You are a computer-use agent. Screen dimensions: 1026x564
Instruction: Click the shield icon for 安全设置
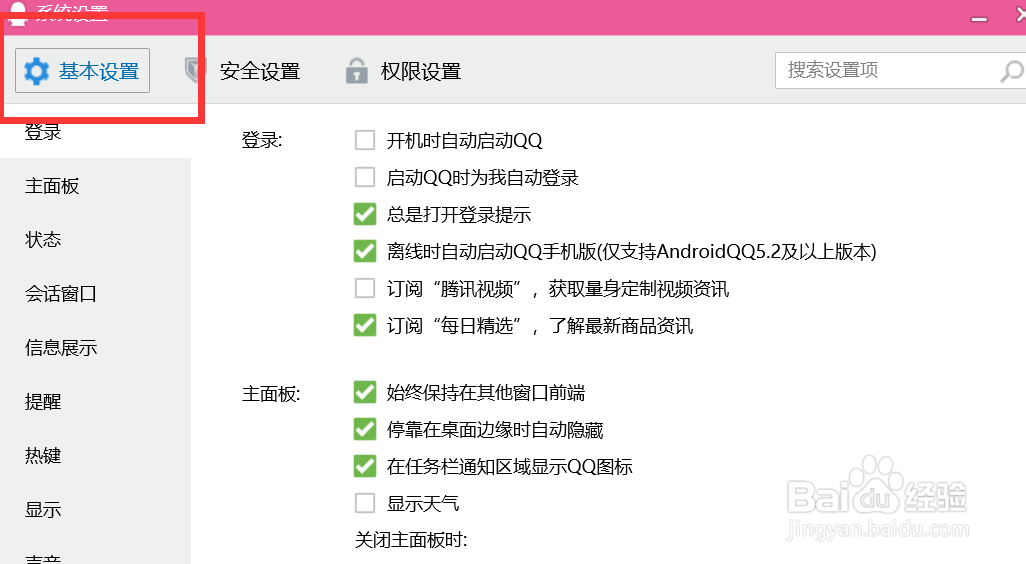point(195,70)
